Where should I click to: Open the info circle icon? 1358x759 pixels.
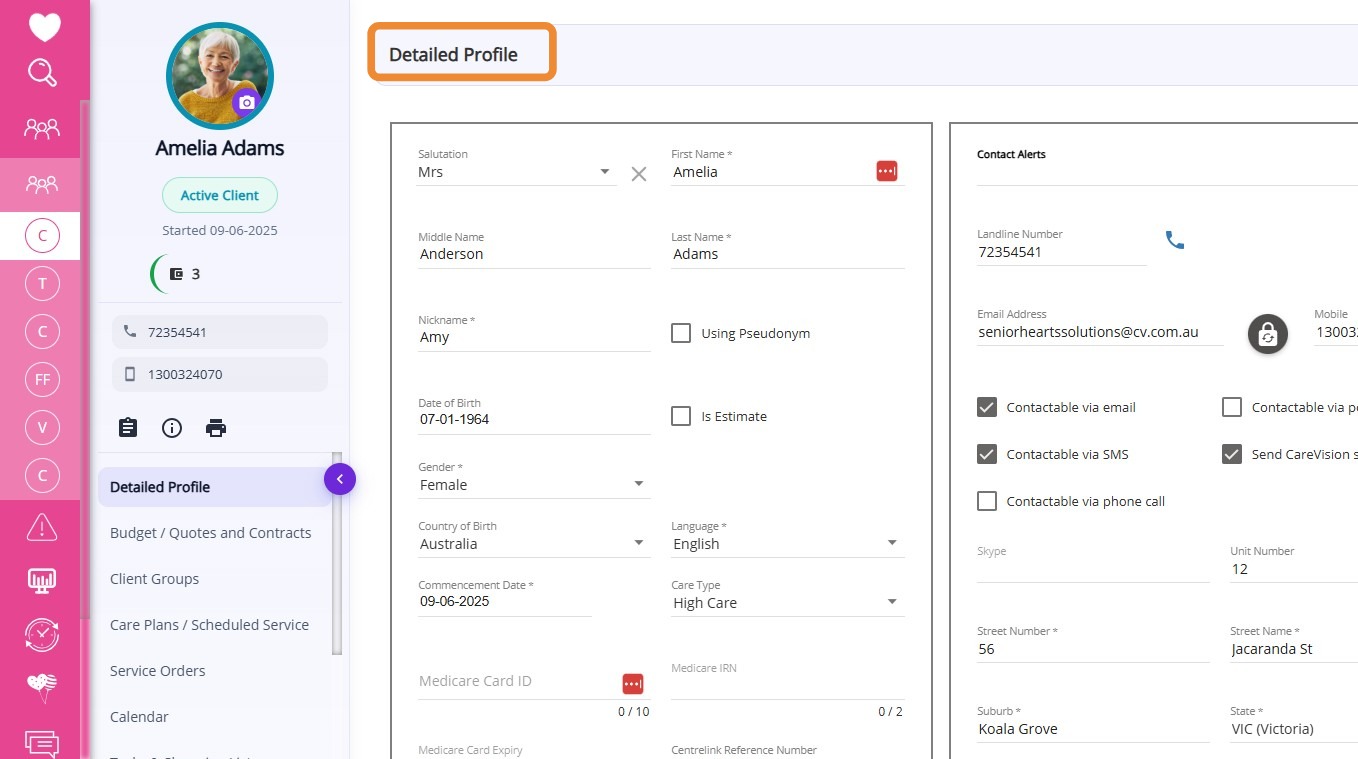click(x=172, y=428)
